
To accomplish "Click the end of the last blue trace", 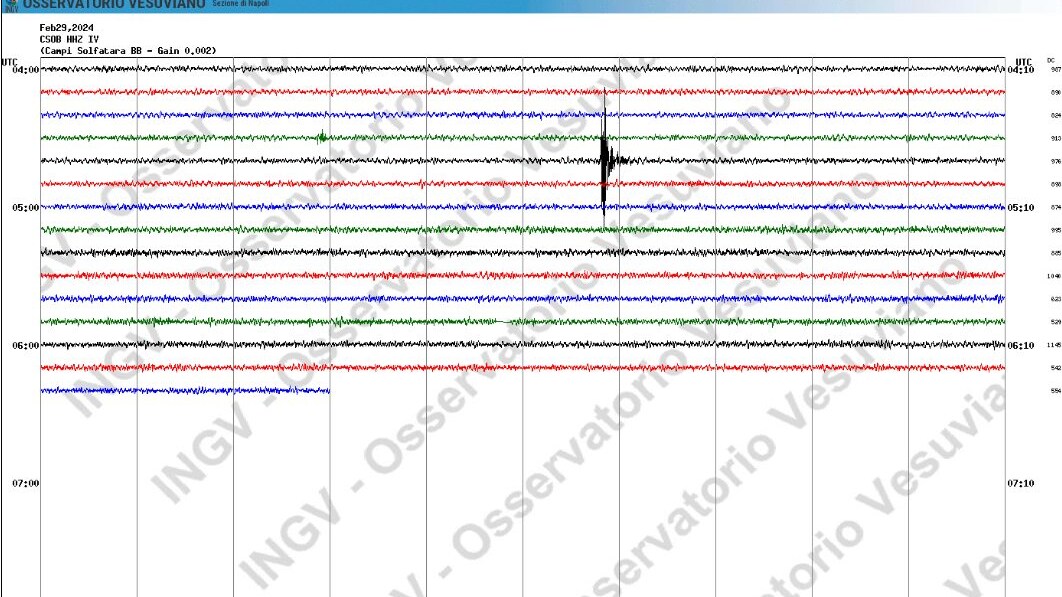I will tap(329, 390).
